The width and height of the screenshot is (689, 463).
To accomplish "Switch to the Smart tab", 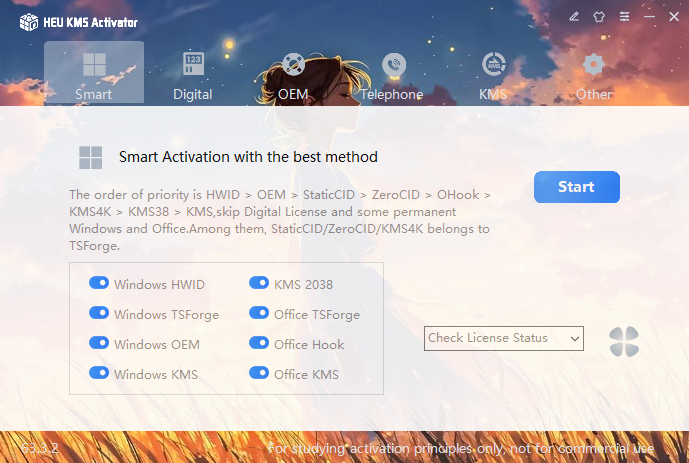I will (x=94, y=72).
